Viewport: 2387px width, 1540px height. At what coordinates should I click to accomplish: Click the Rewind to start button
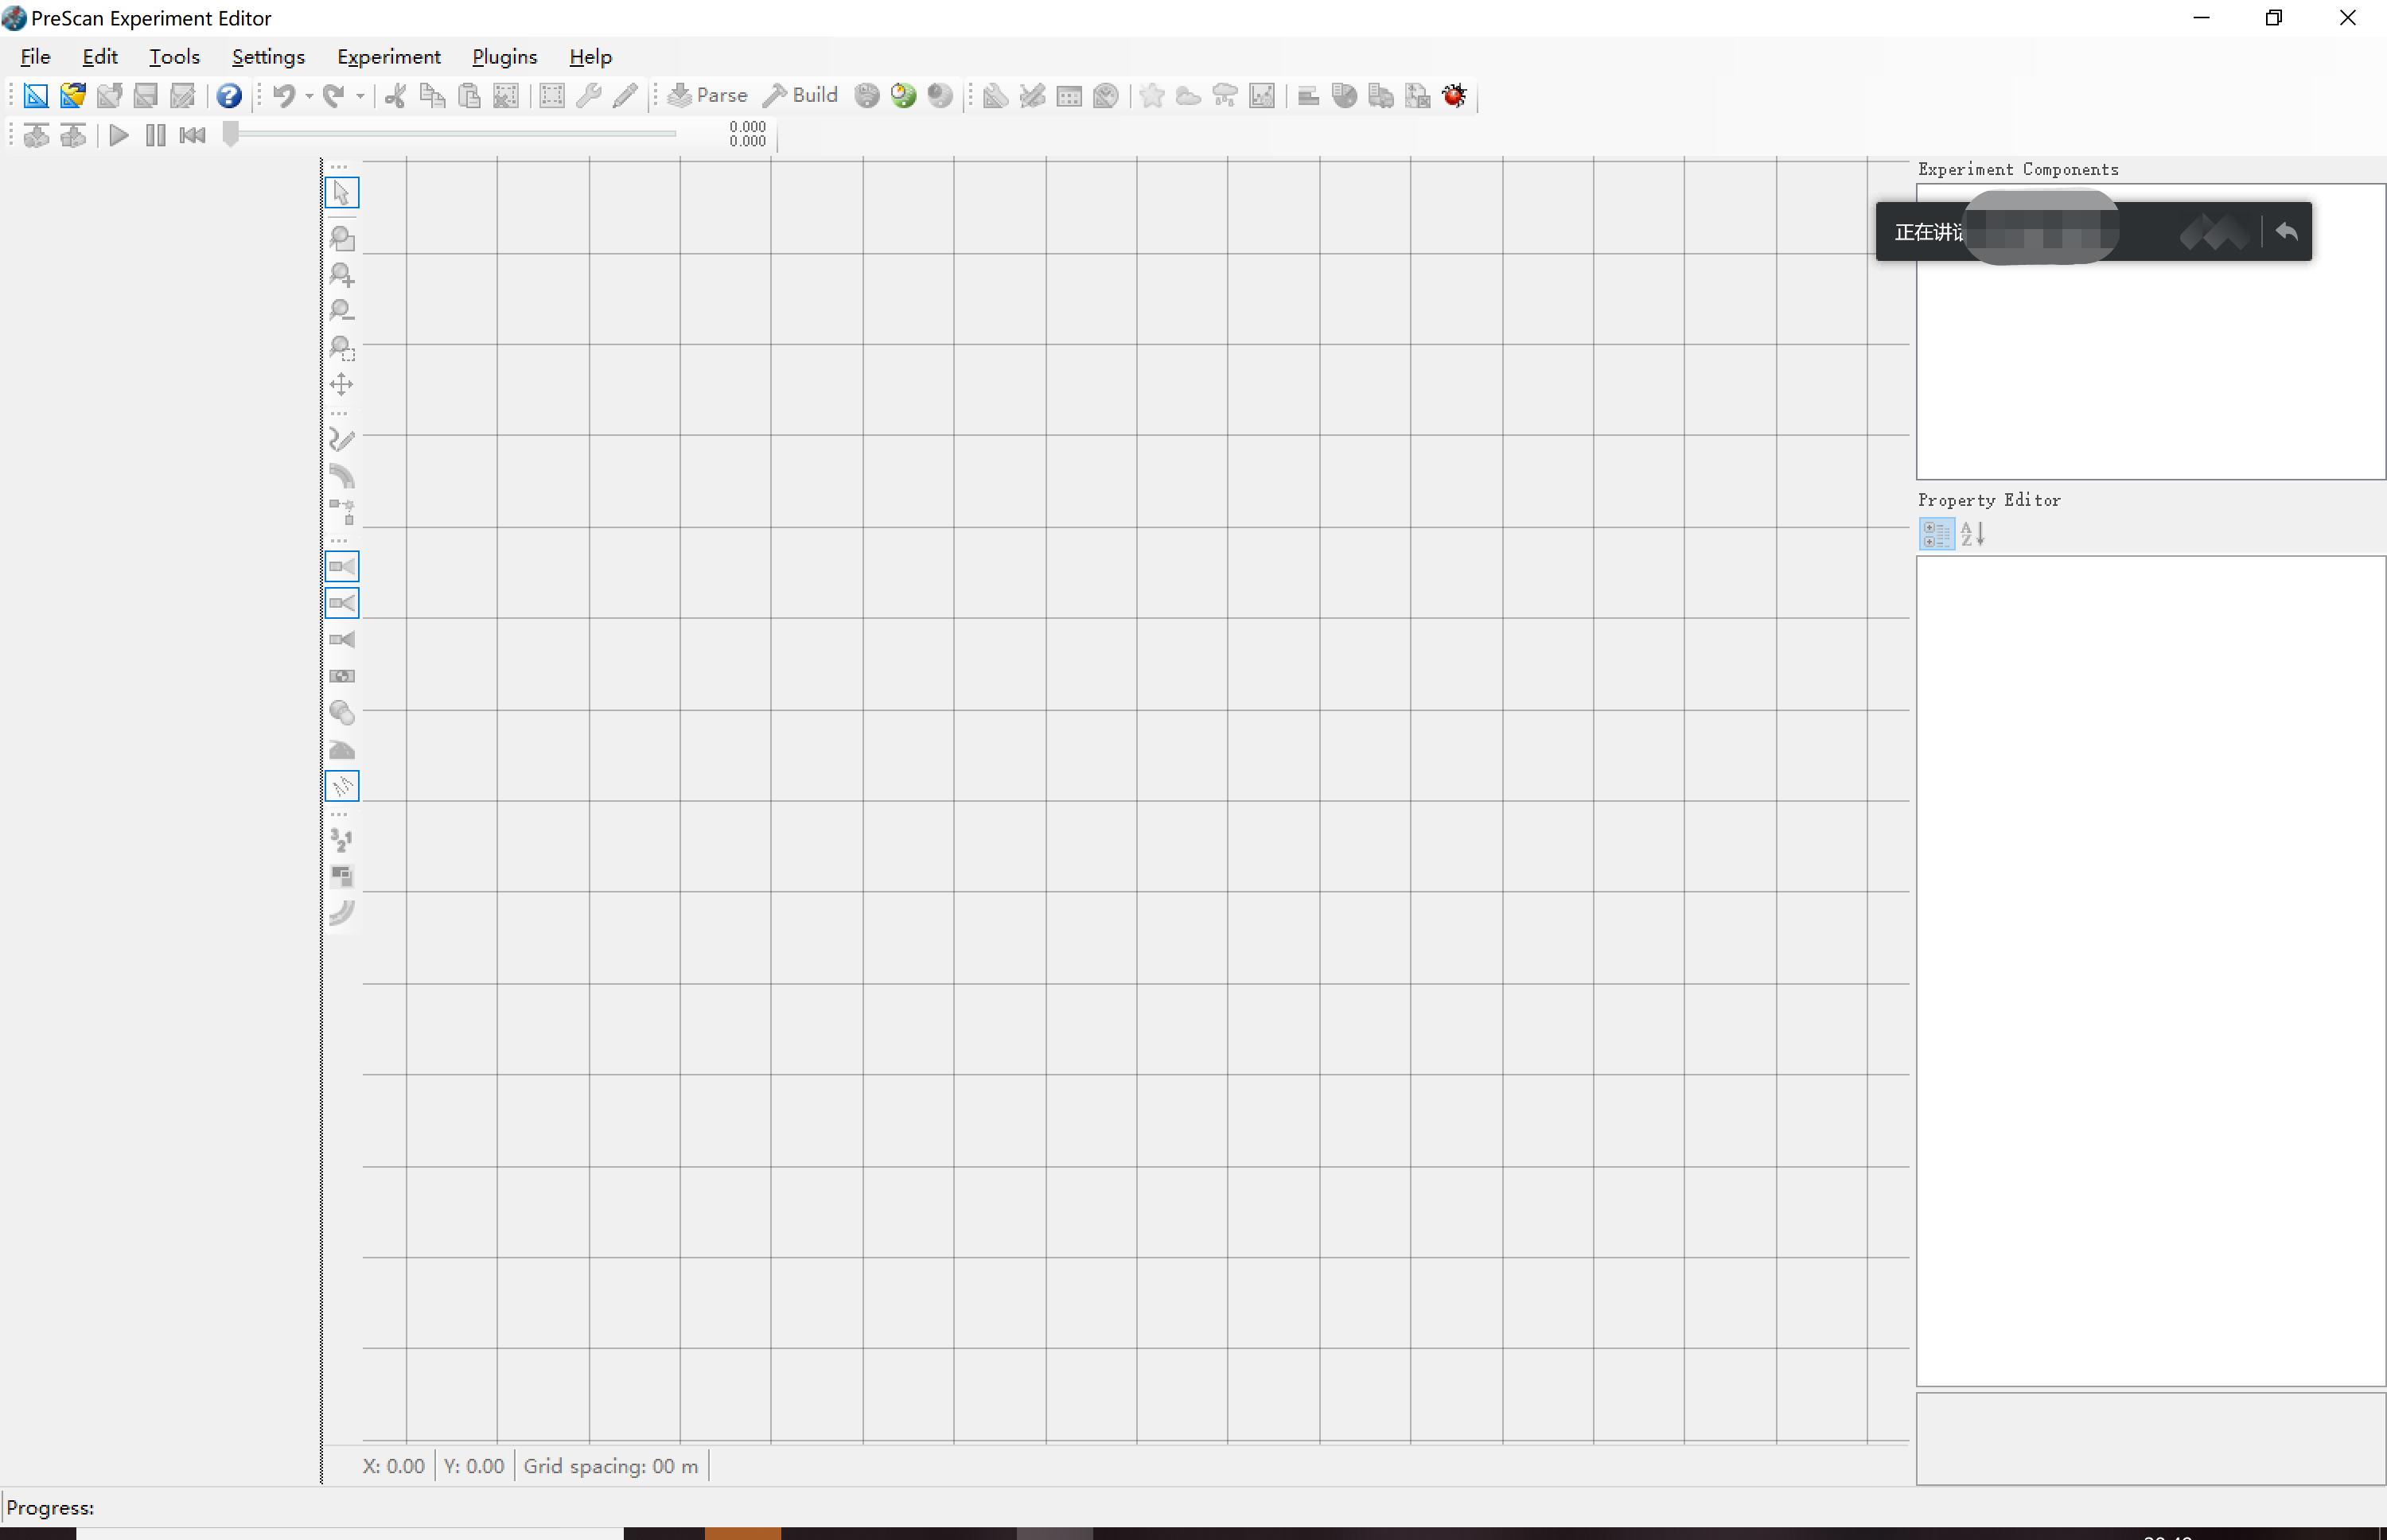click(x=192, y=135)
